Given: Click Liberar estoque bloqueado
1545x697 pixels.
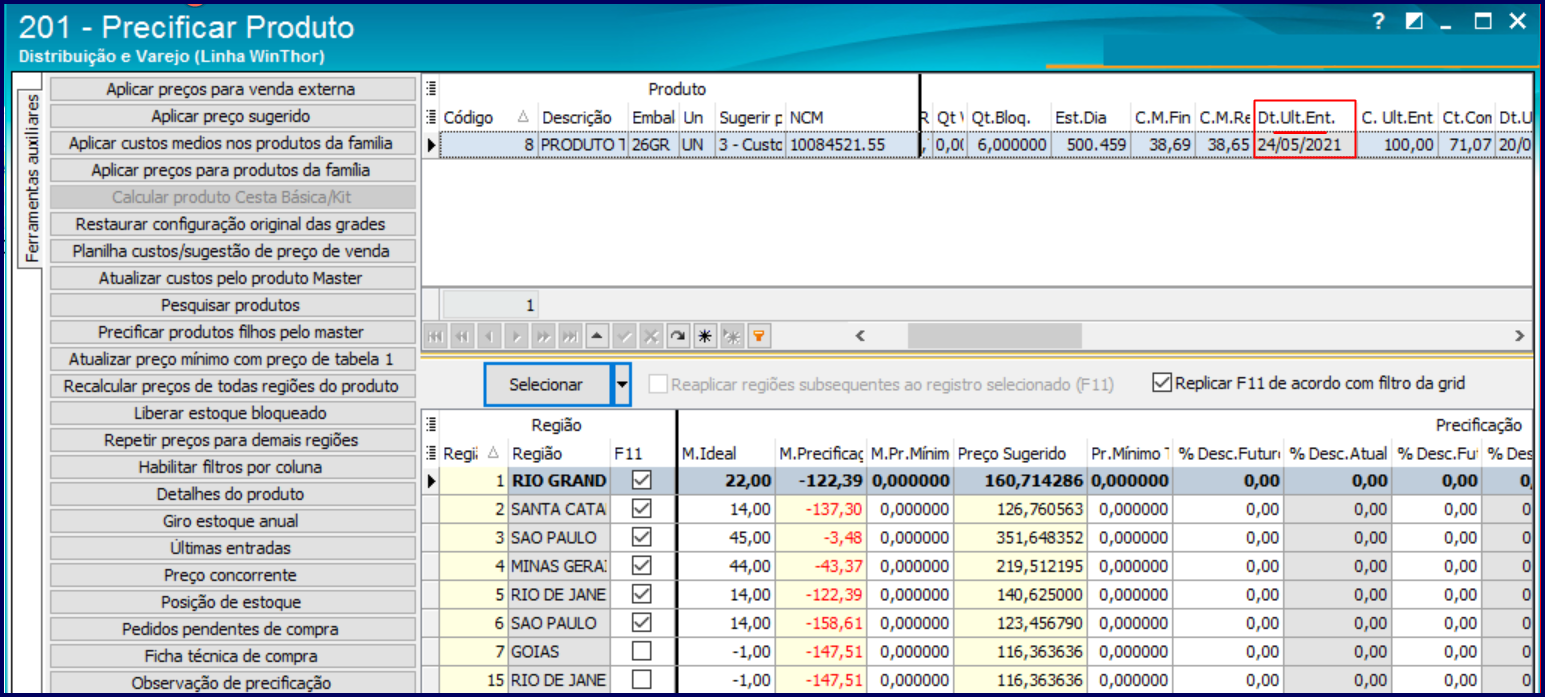Looking at the screenshot, I should (231, 413).
